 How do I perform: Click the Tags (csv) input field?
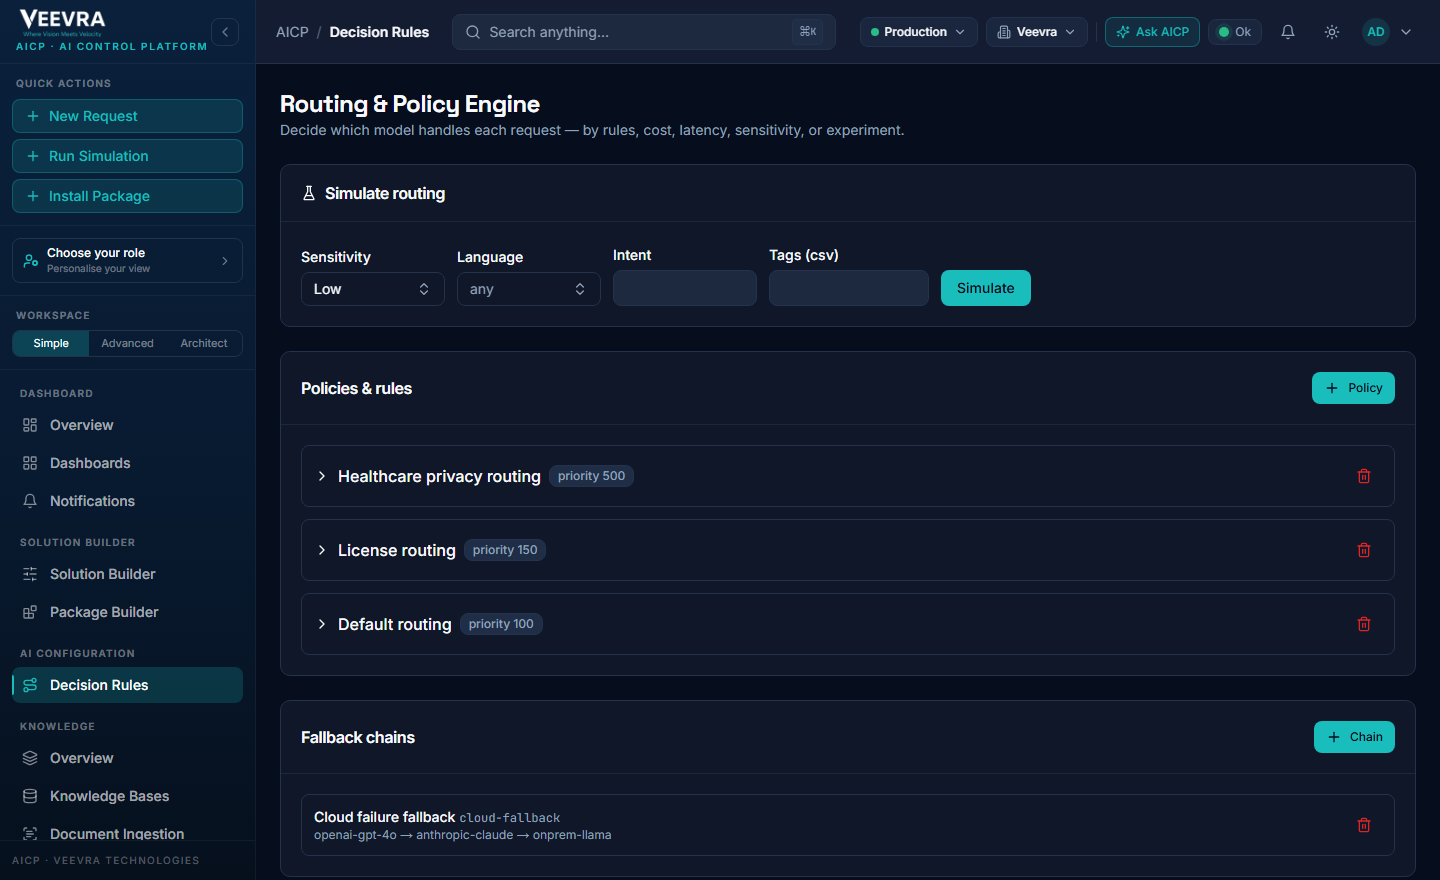pyautogui.click(x=849, y=288)
